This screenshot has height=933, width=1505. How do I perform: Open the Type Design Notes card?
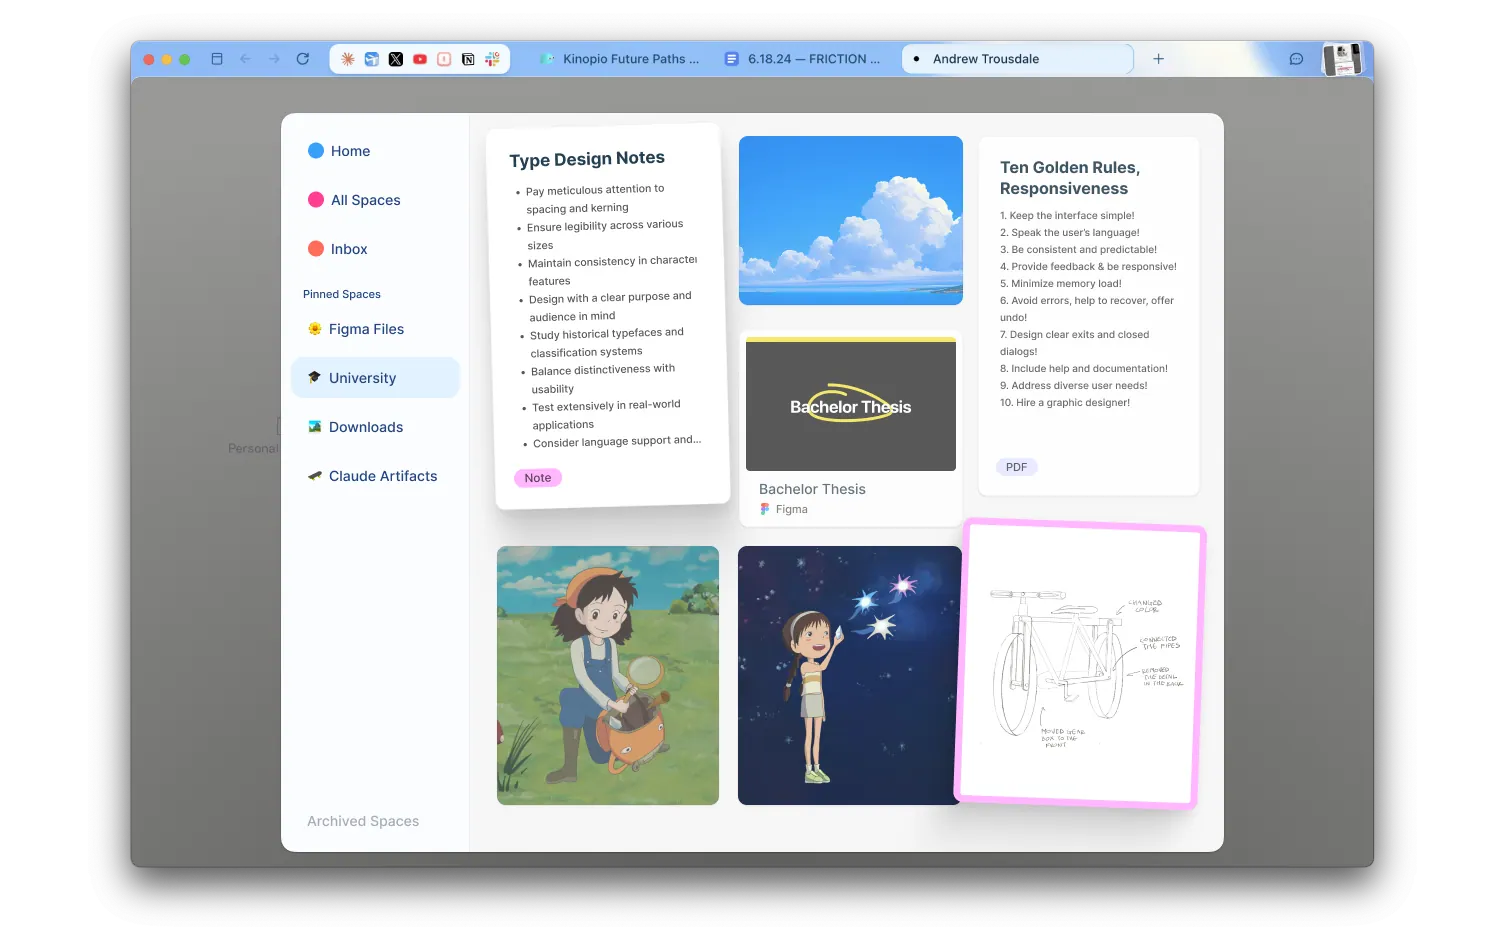point(608,316)
